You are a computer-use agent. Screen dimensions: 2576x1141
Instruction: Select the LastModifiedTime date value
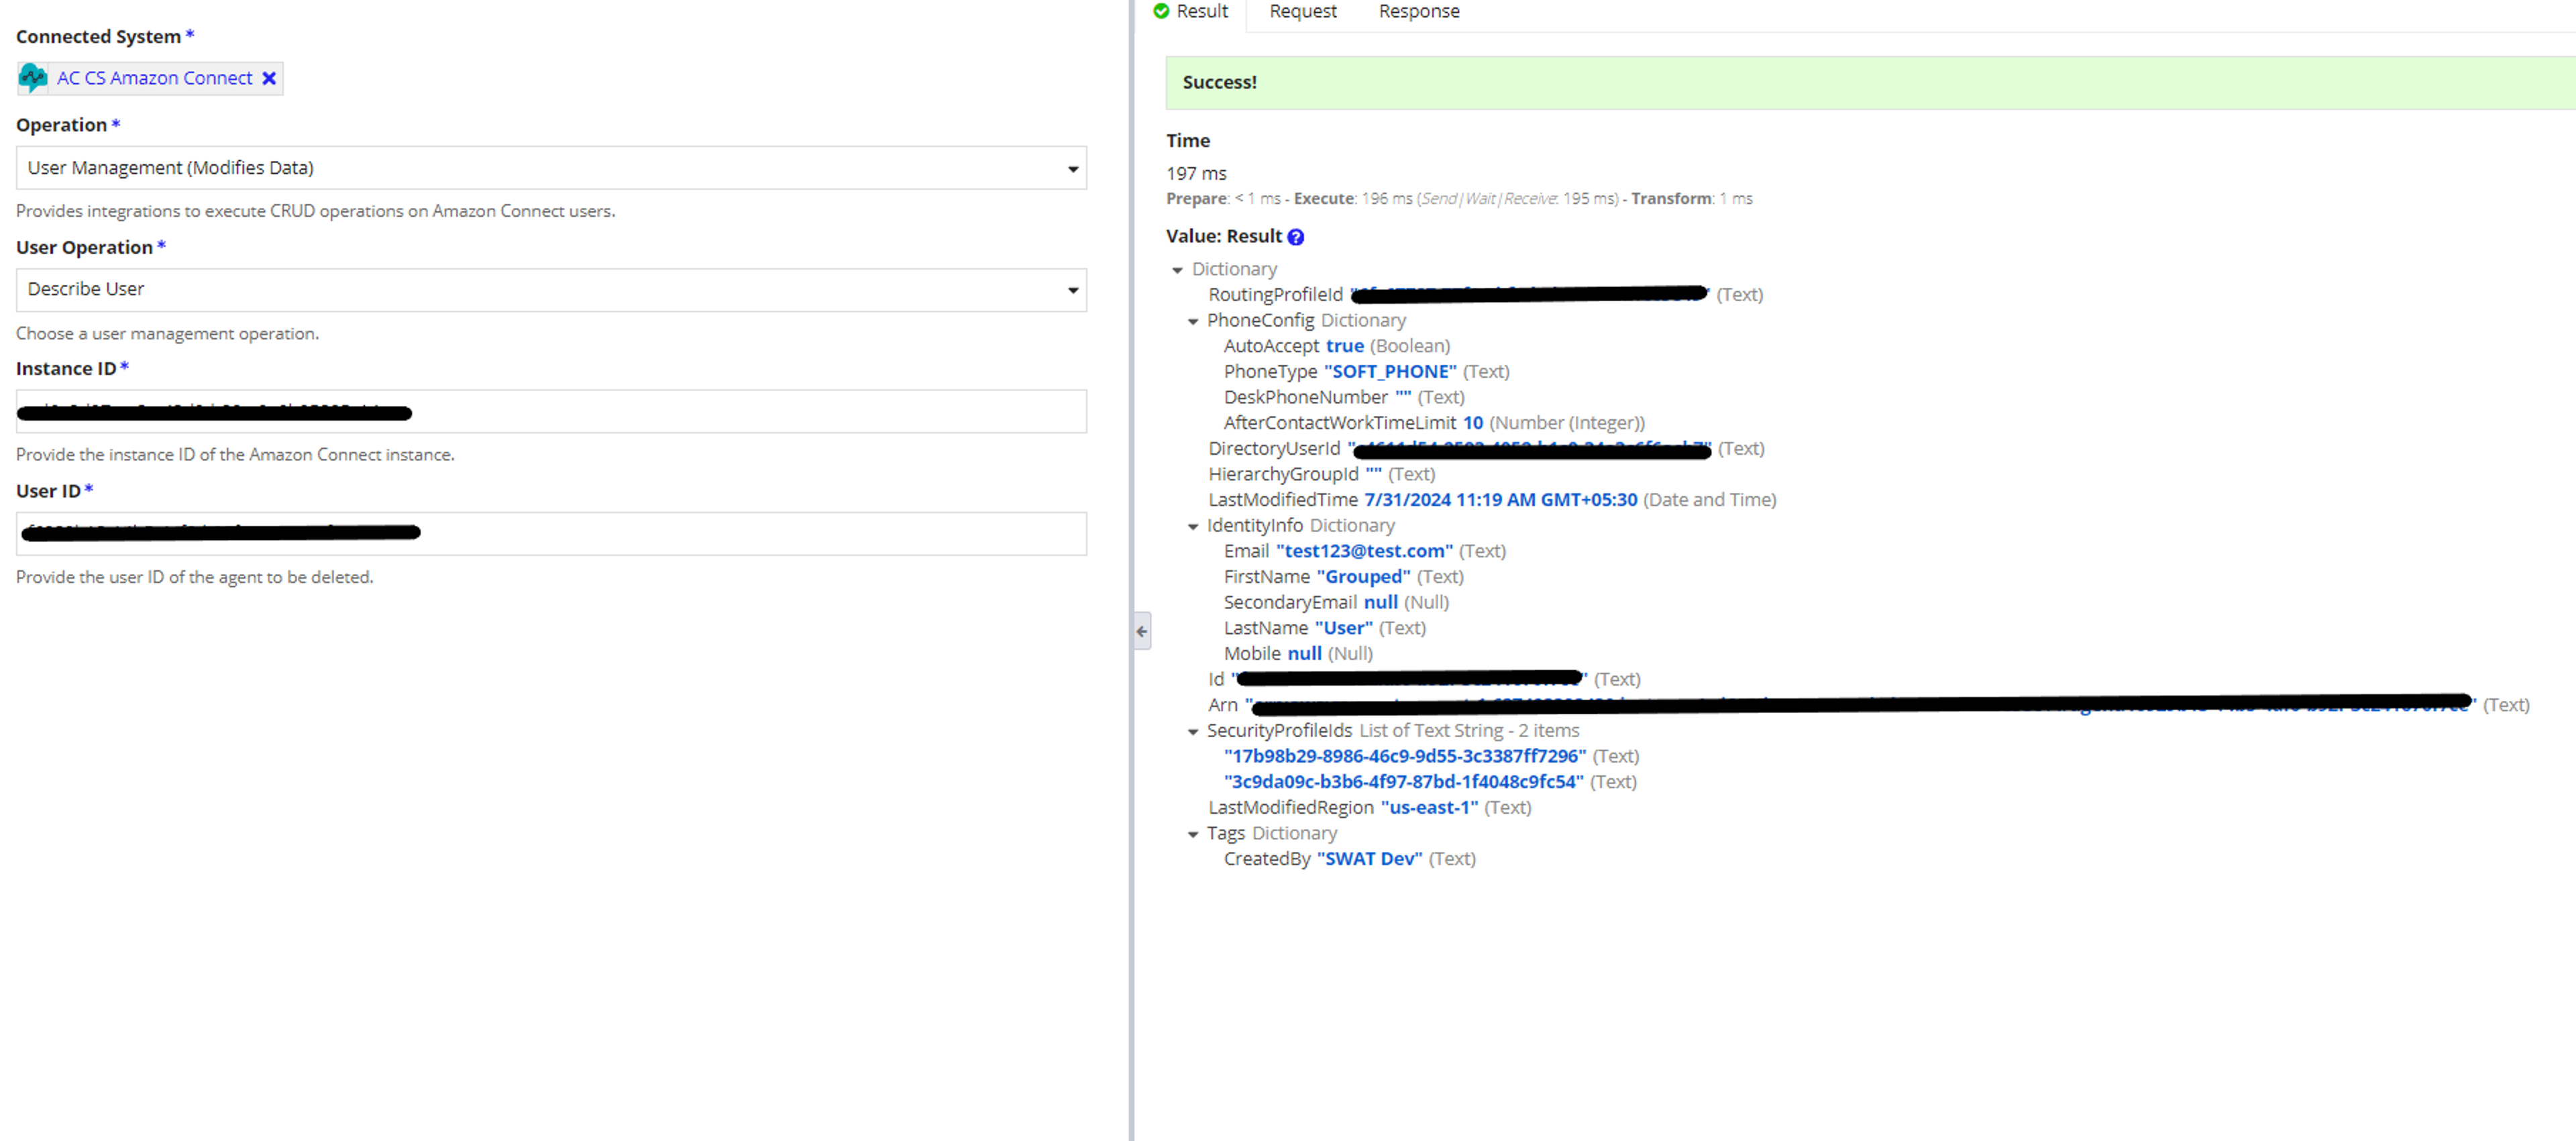point(1500,500)
